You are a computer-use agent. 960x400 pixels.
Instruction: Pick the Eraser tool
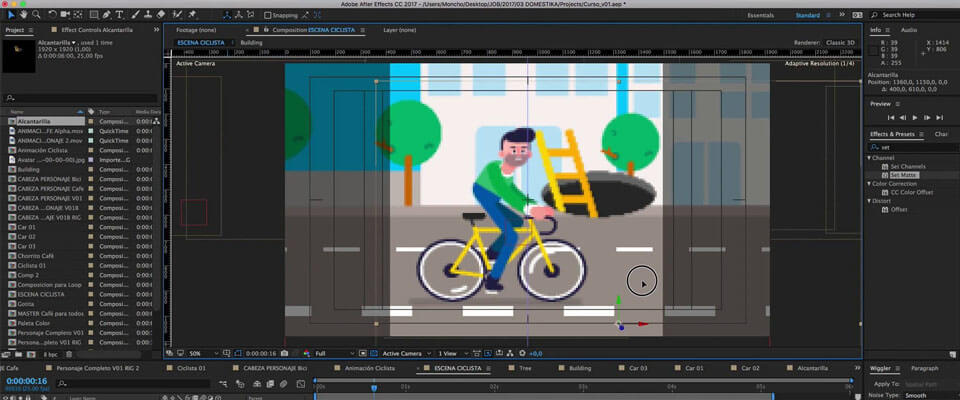pyautogui.click(x=161, y=15)
